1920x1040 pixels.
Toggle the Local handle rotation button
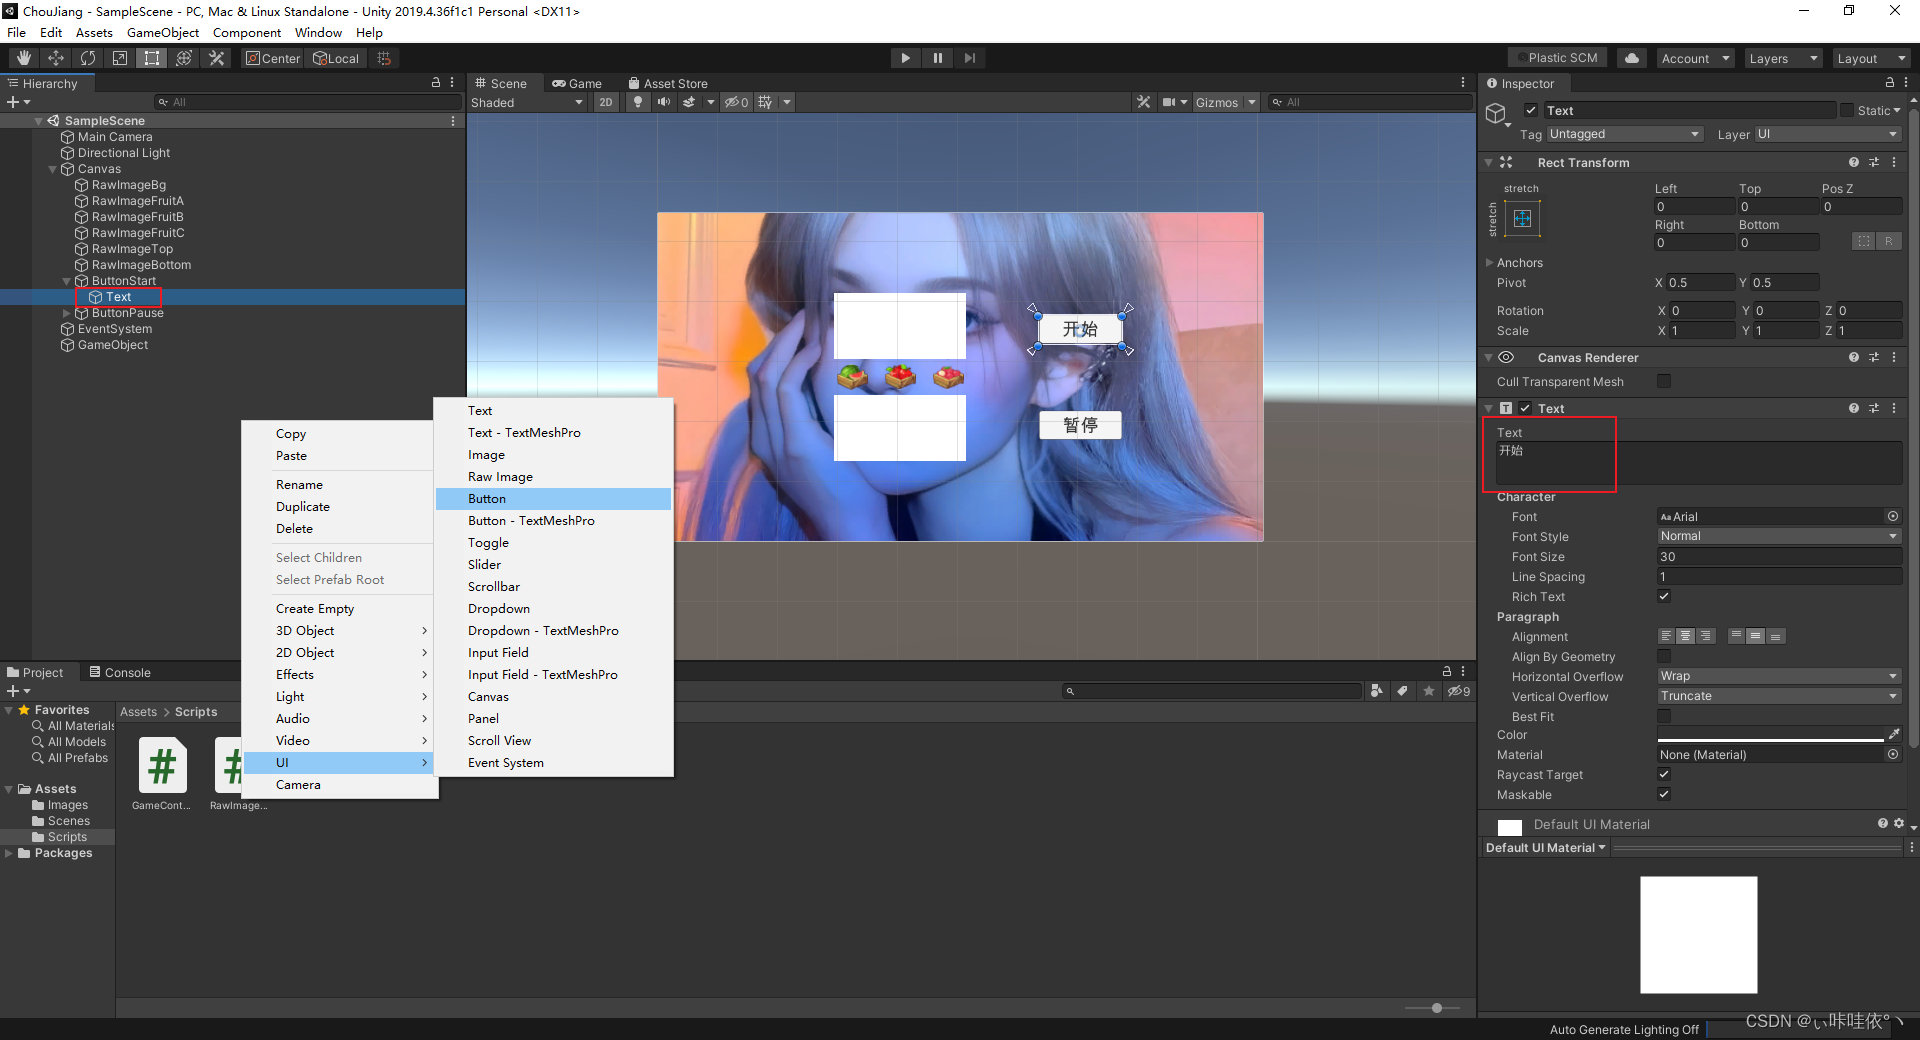point(336,58)
